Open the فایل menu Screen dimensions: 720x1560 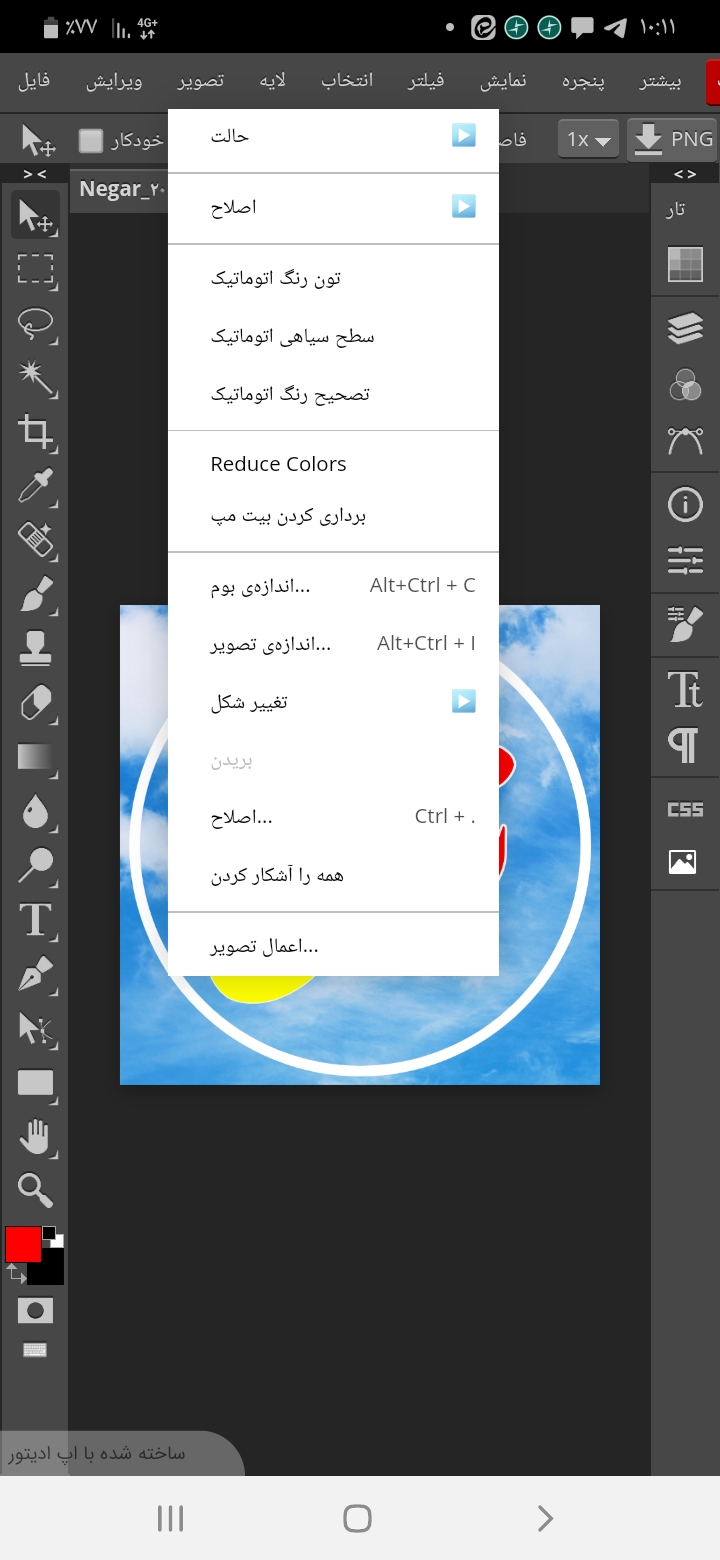[34, 81]
